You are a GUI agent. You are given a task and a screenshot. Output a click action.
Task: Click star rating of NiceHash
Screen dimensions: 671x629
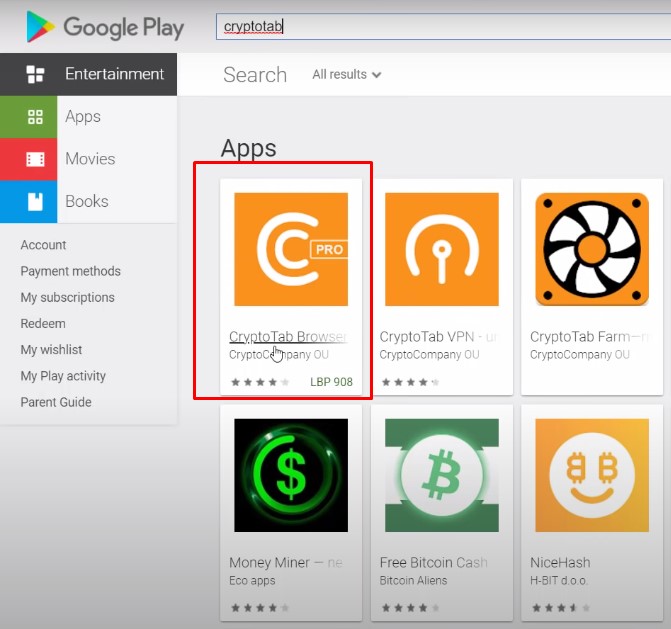[x=561, y=608]
